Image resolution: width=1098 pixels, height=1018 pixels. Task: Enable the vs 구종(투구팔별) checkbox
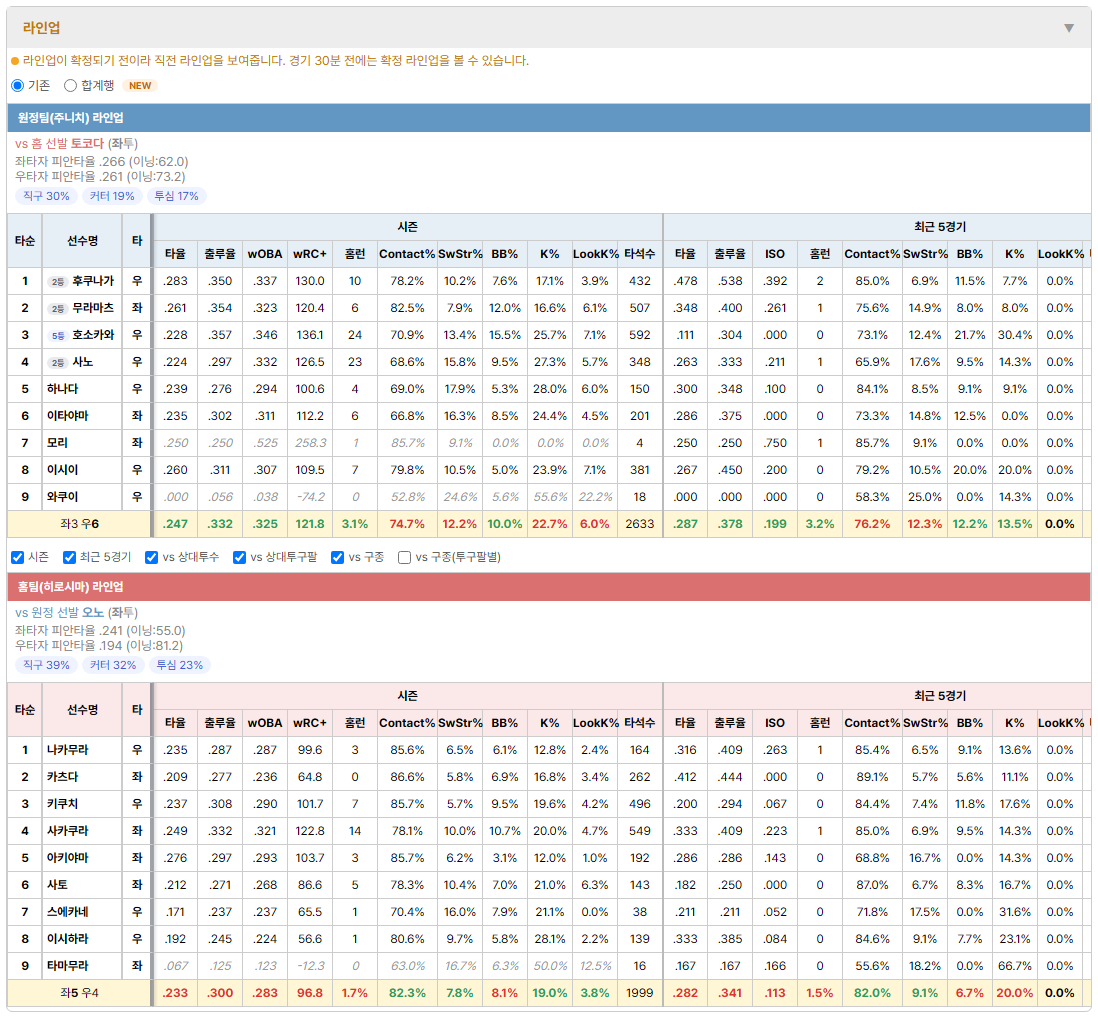click(404, 557)
